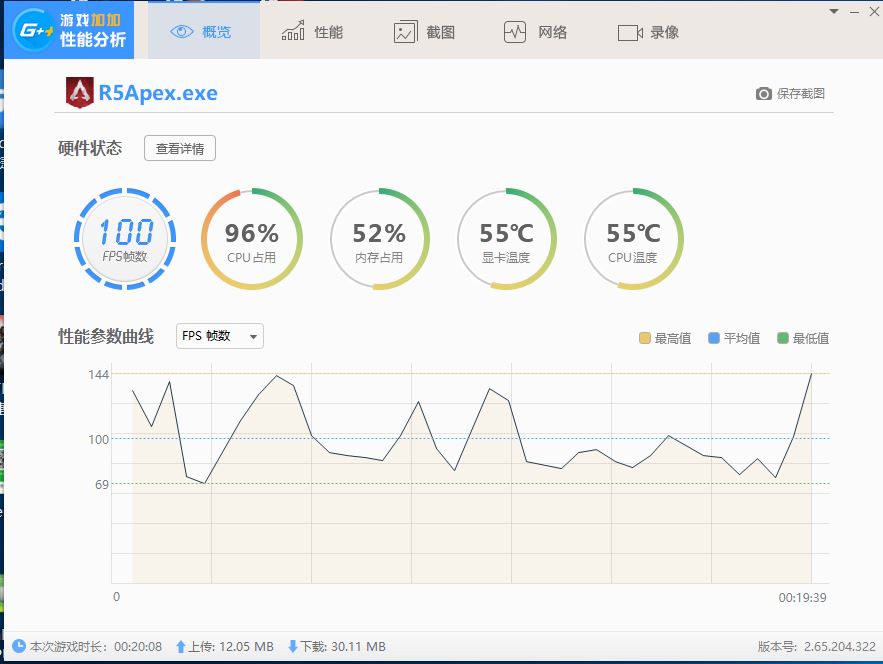Click the 录像 recording icon

click(630, 31)
